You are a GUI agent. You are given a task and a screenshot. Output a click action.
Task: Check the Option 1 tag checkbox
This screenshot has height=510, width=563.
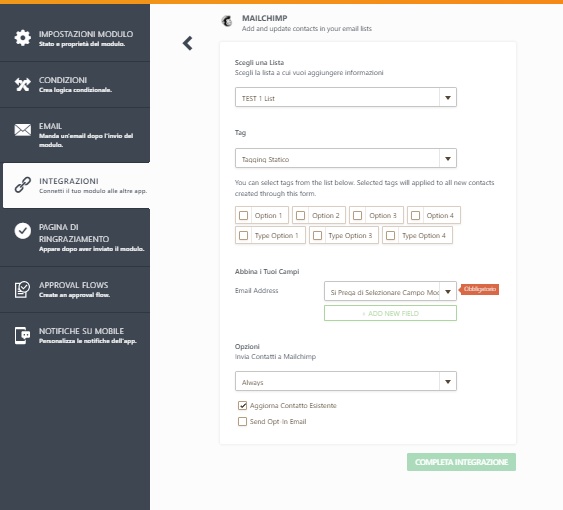pos(243,215)
